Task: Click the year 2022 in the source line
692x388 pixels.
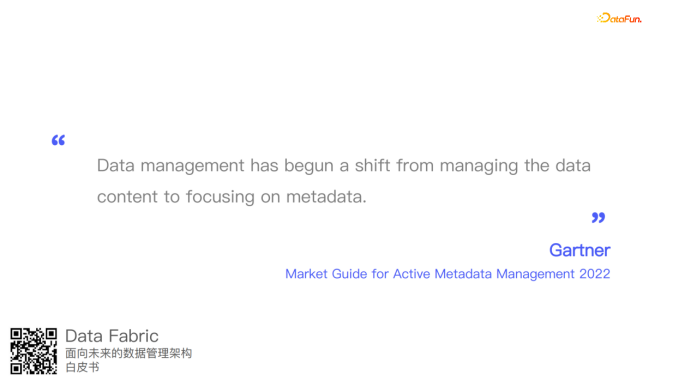Action: [594, 274]
